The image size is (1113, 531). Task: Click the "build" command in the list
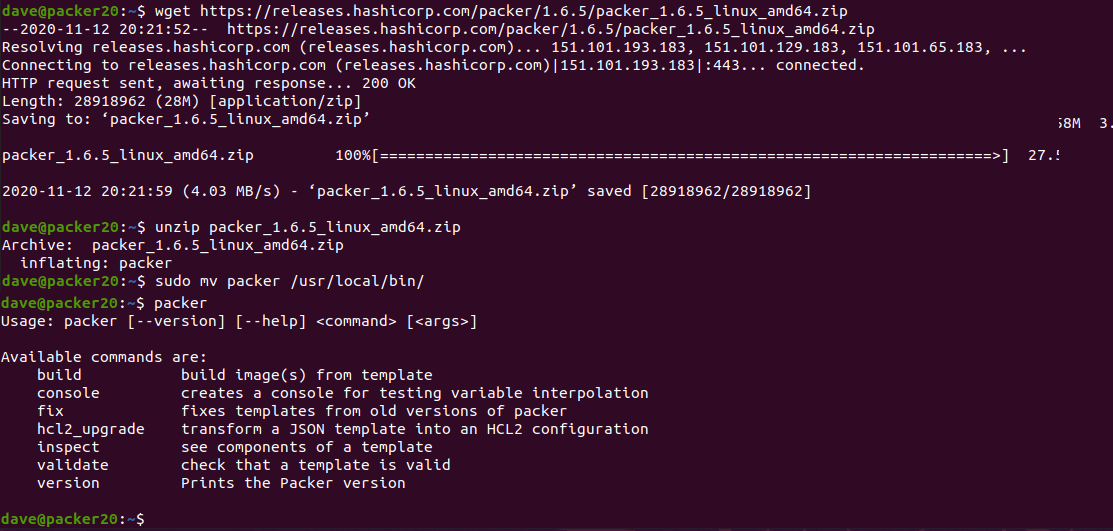click(x=59, y=375)
